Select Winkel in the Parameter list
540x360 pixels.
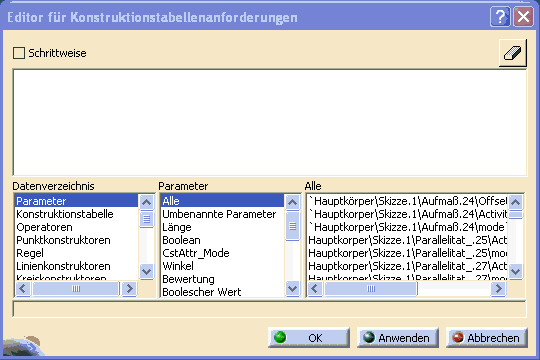tap(222, 266)
